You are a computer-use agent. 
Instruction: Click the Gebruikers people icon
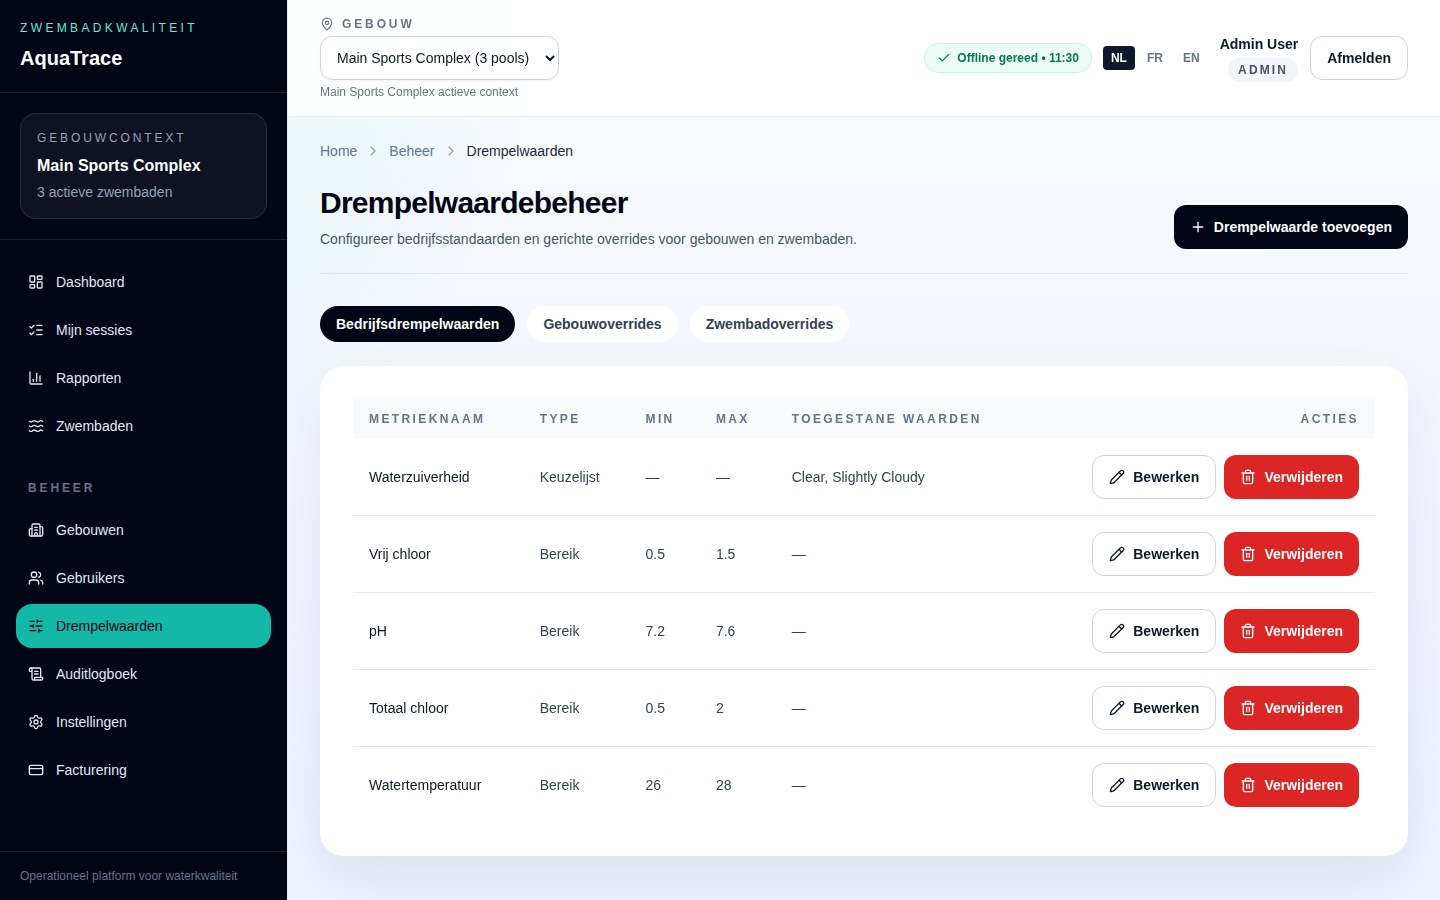tap(36, 578)
